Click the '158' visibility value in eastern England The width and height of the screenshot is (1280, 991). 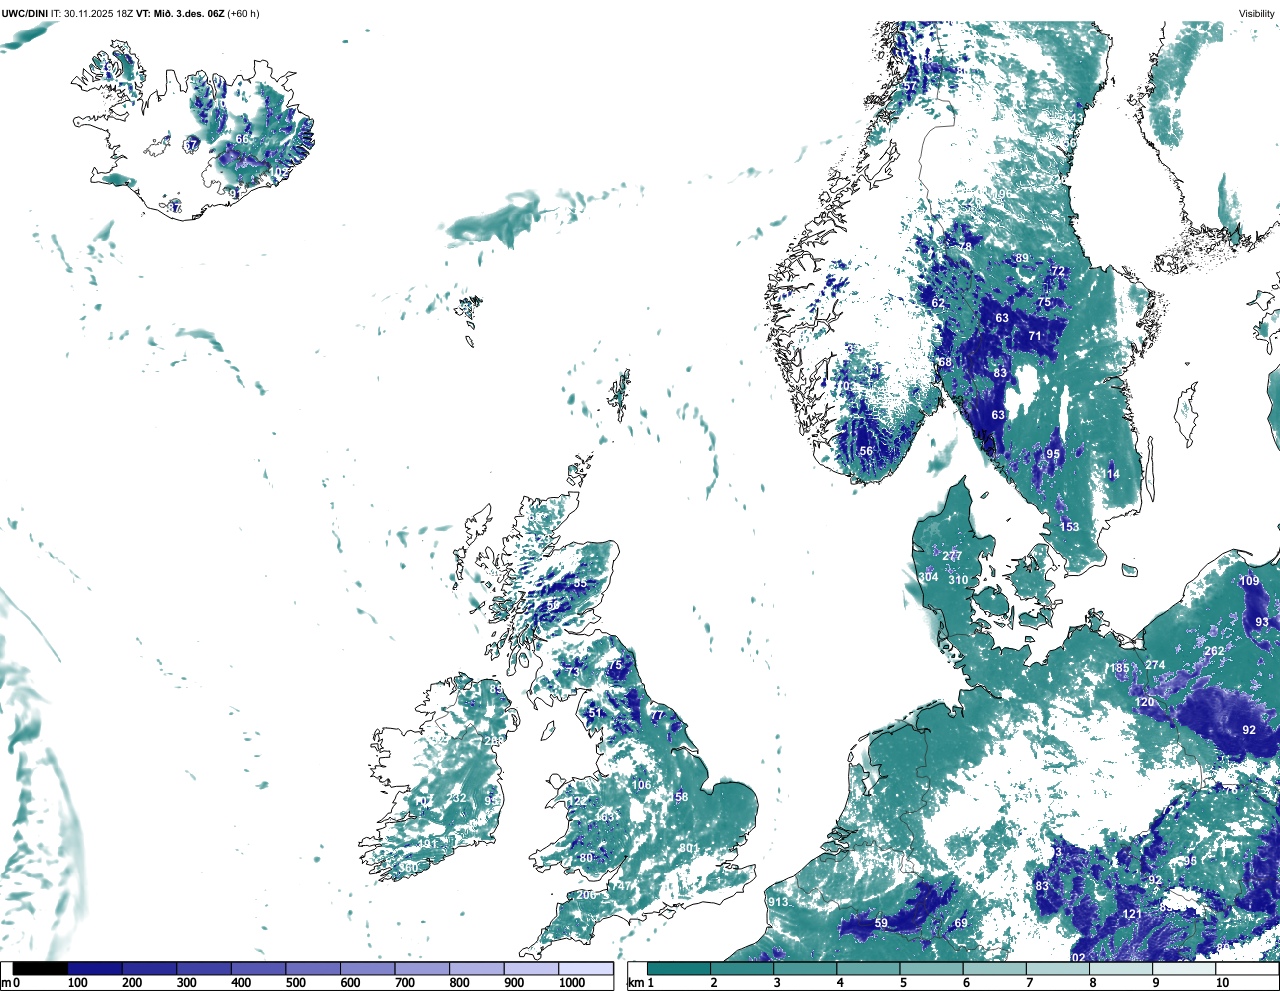point(679,797)
